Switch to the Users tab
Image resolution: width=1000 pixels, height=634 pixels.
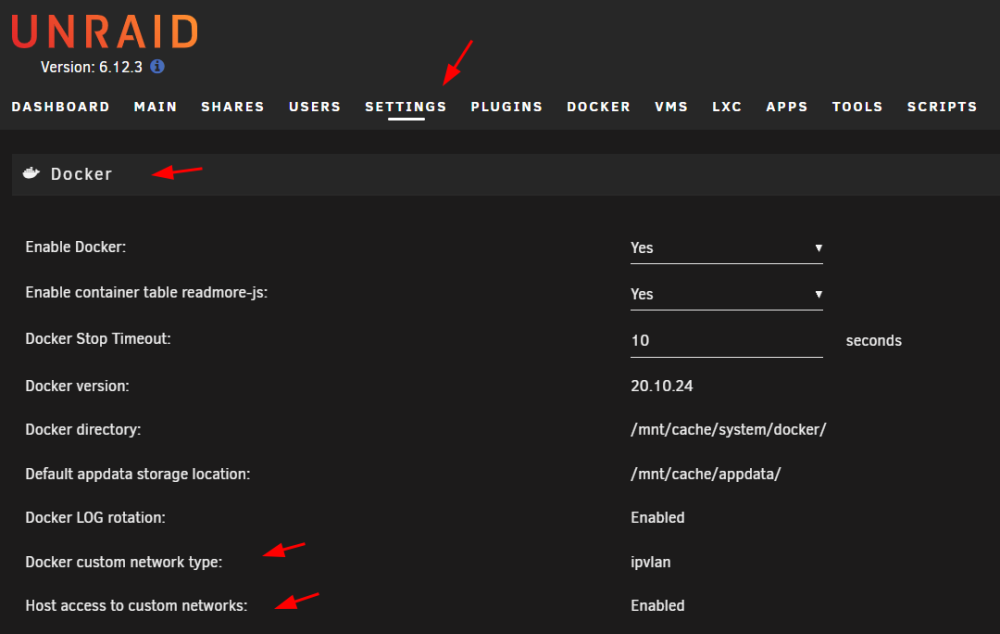(x=315, y=107)
